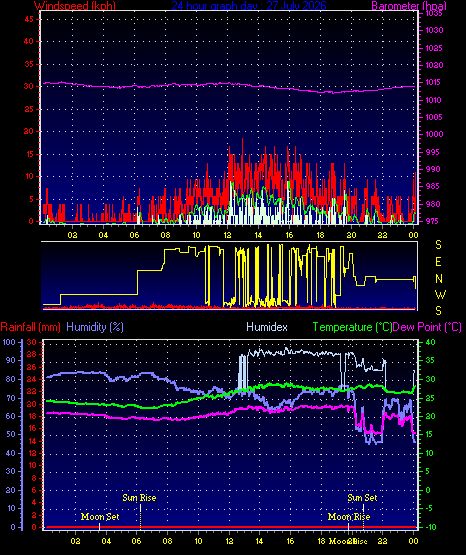Image resolution: width=466 pixels, height=555 pixels.
Task: Click the Rainfall (mm) legend label
Action: coord(30,327)
